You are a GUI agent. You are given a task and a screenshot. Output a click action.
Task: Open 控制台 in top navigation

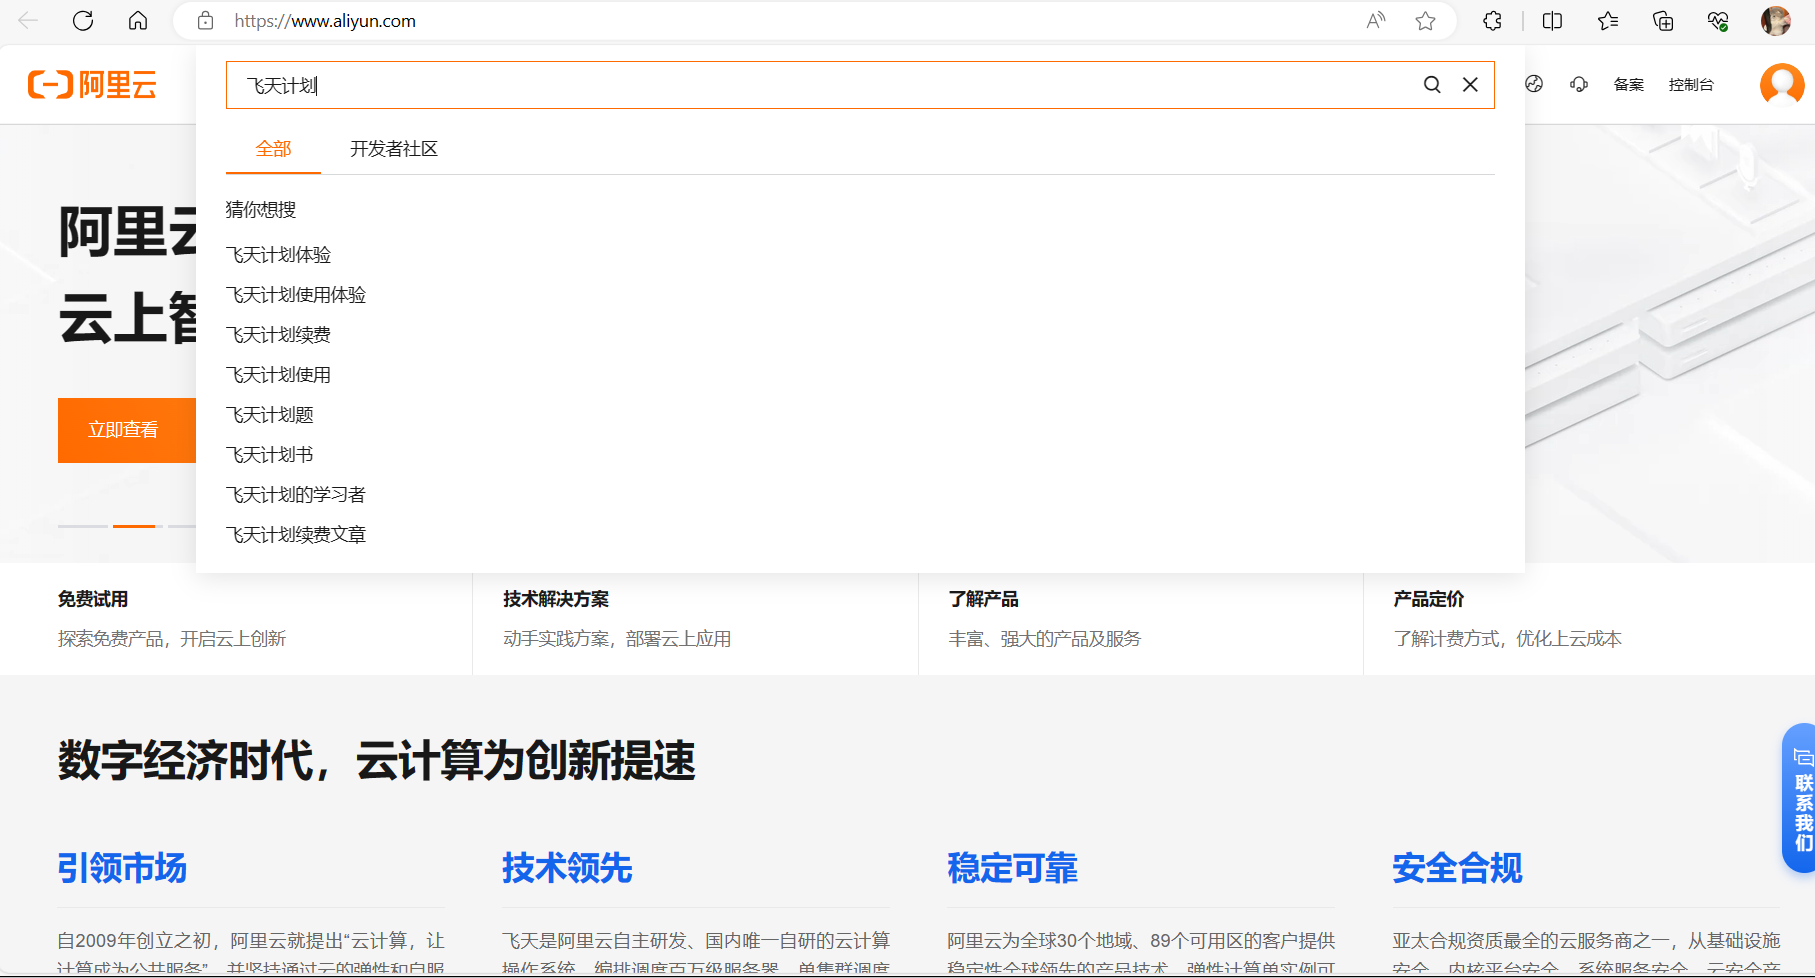(1691, 85)
